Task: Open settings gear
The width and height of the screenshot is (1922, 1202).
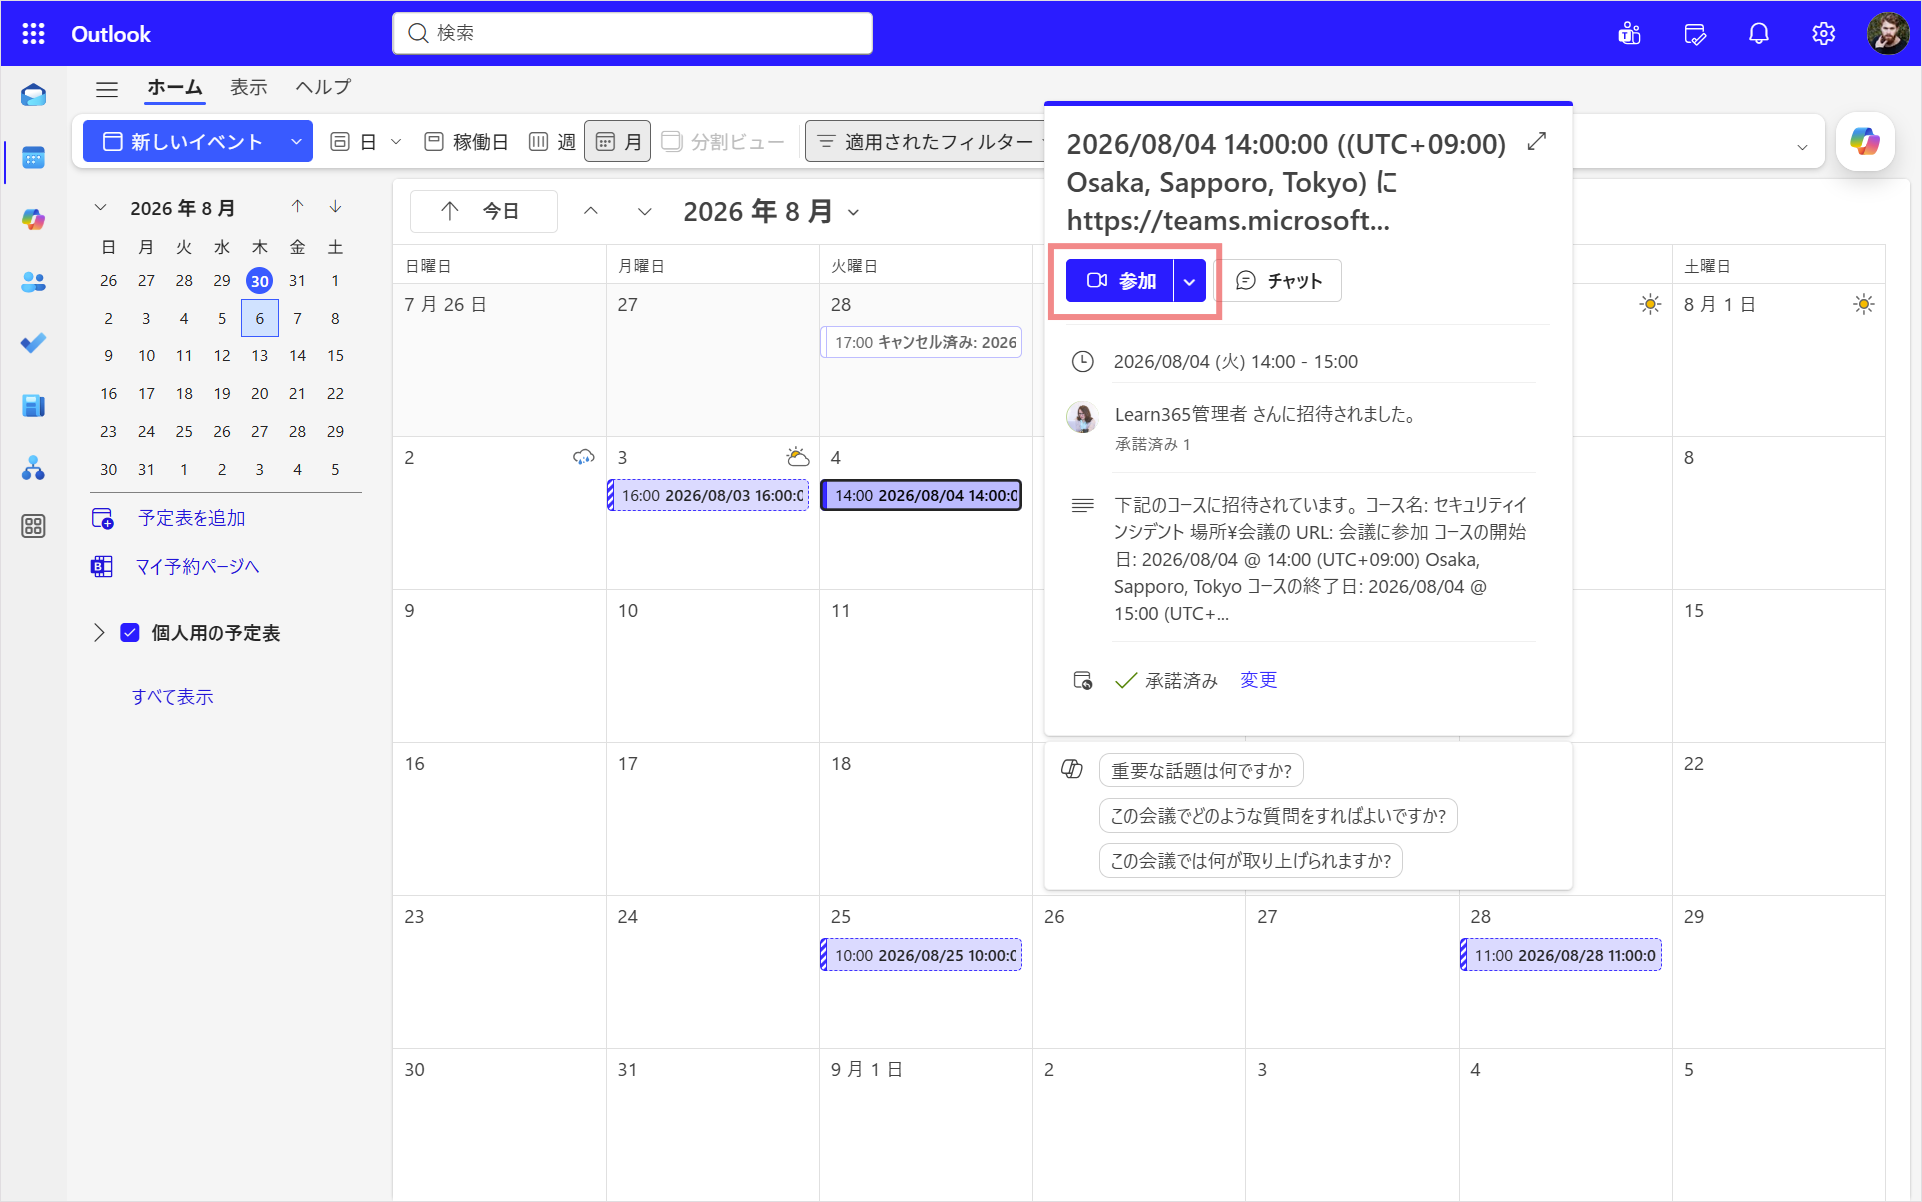Action: pos(1823,34)
